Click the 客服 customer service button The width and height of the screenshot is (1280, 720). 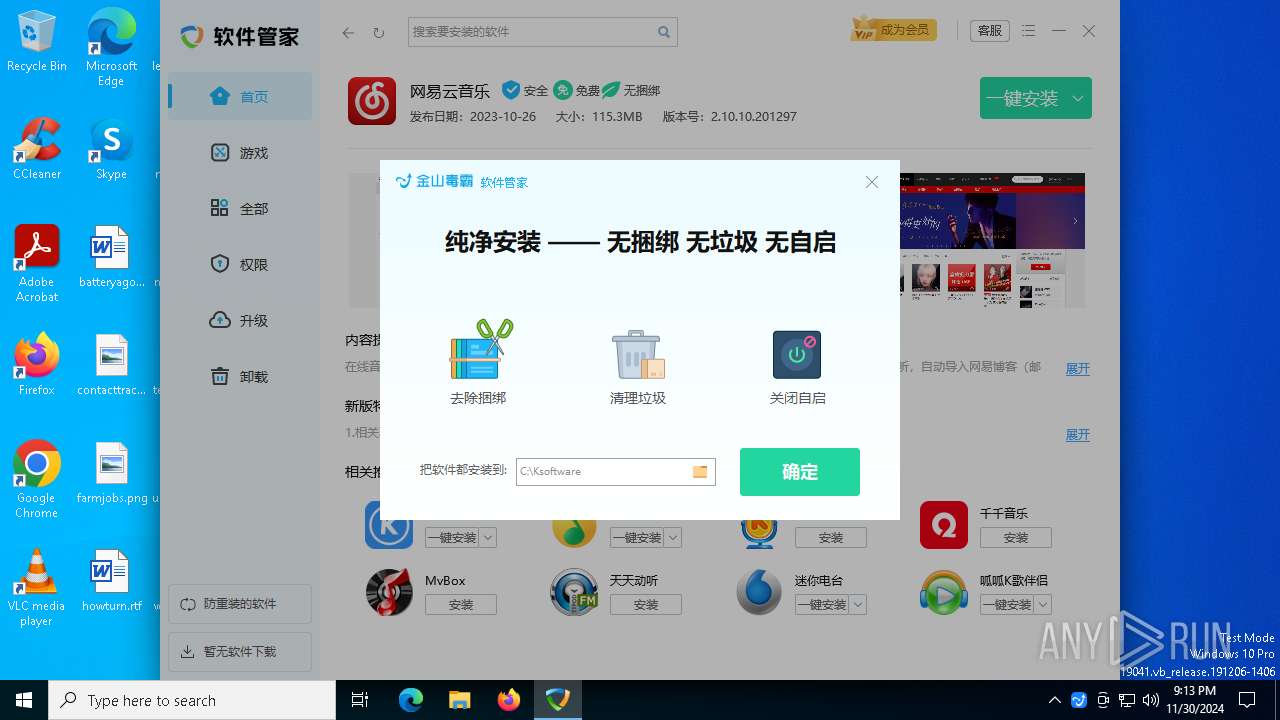point(990,31)
